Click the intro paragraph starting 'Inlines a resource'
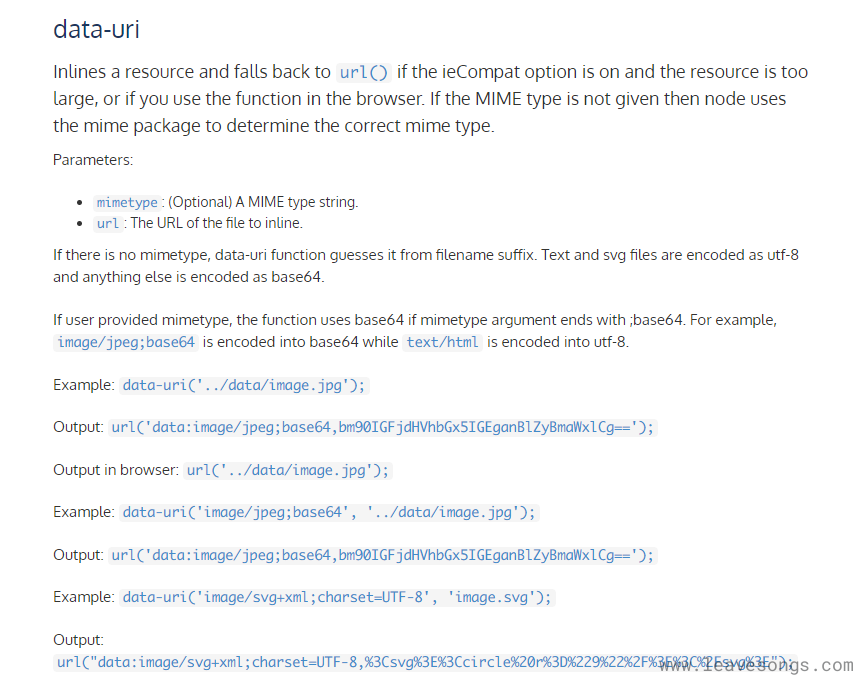Image resolution: width=863 pixels, height=685 pixels. 420,99
